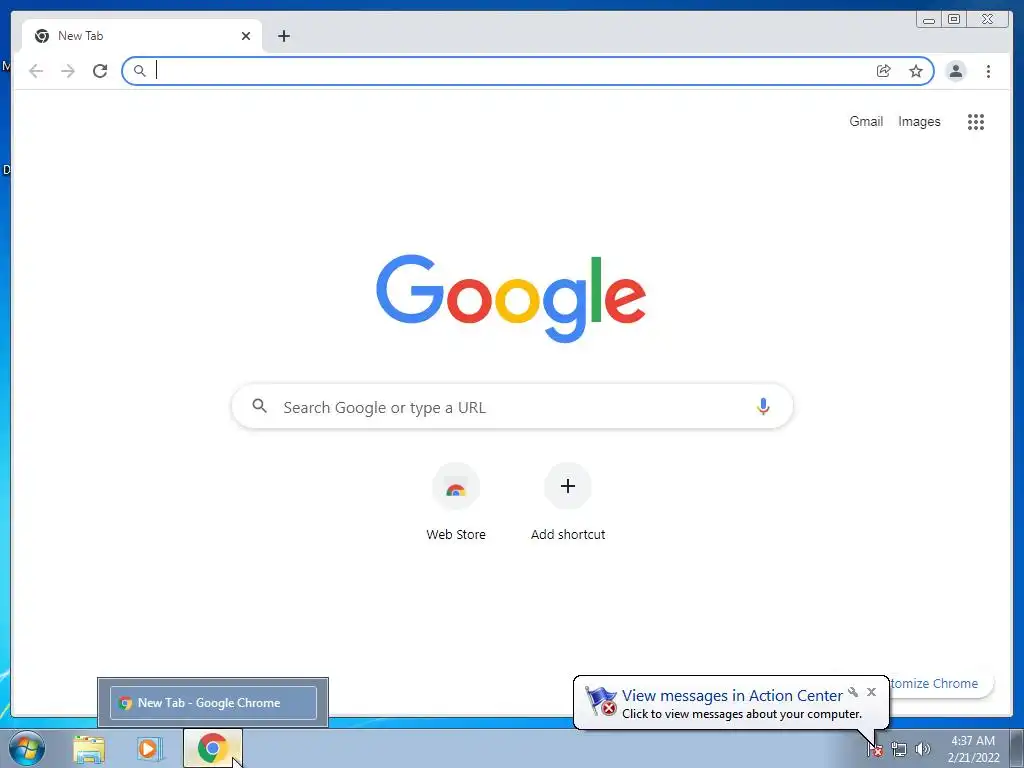Screen dimensions: 1024x768
Task: Close the New Tab tab
Action: [246, 36]
